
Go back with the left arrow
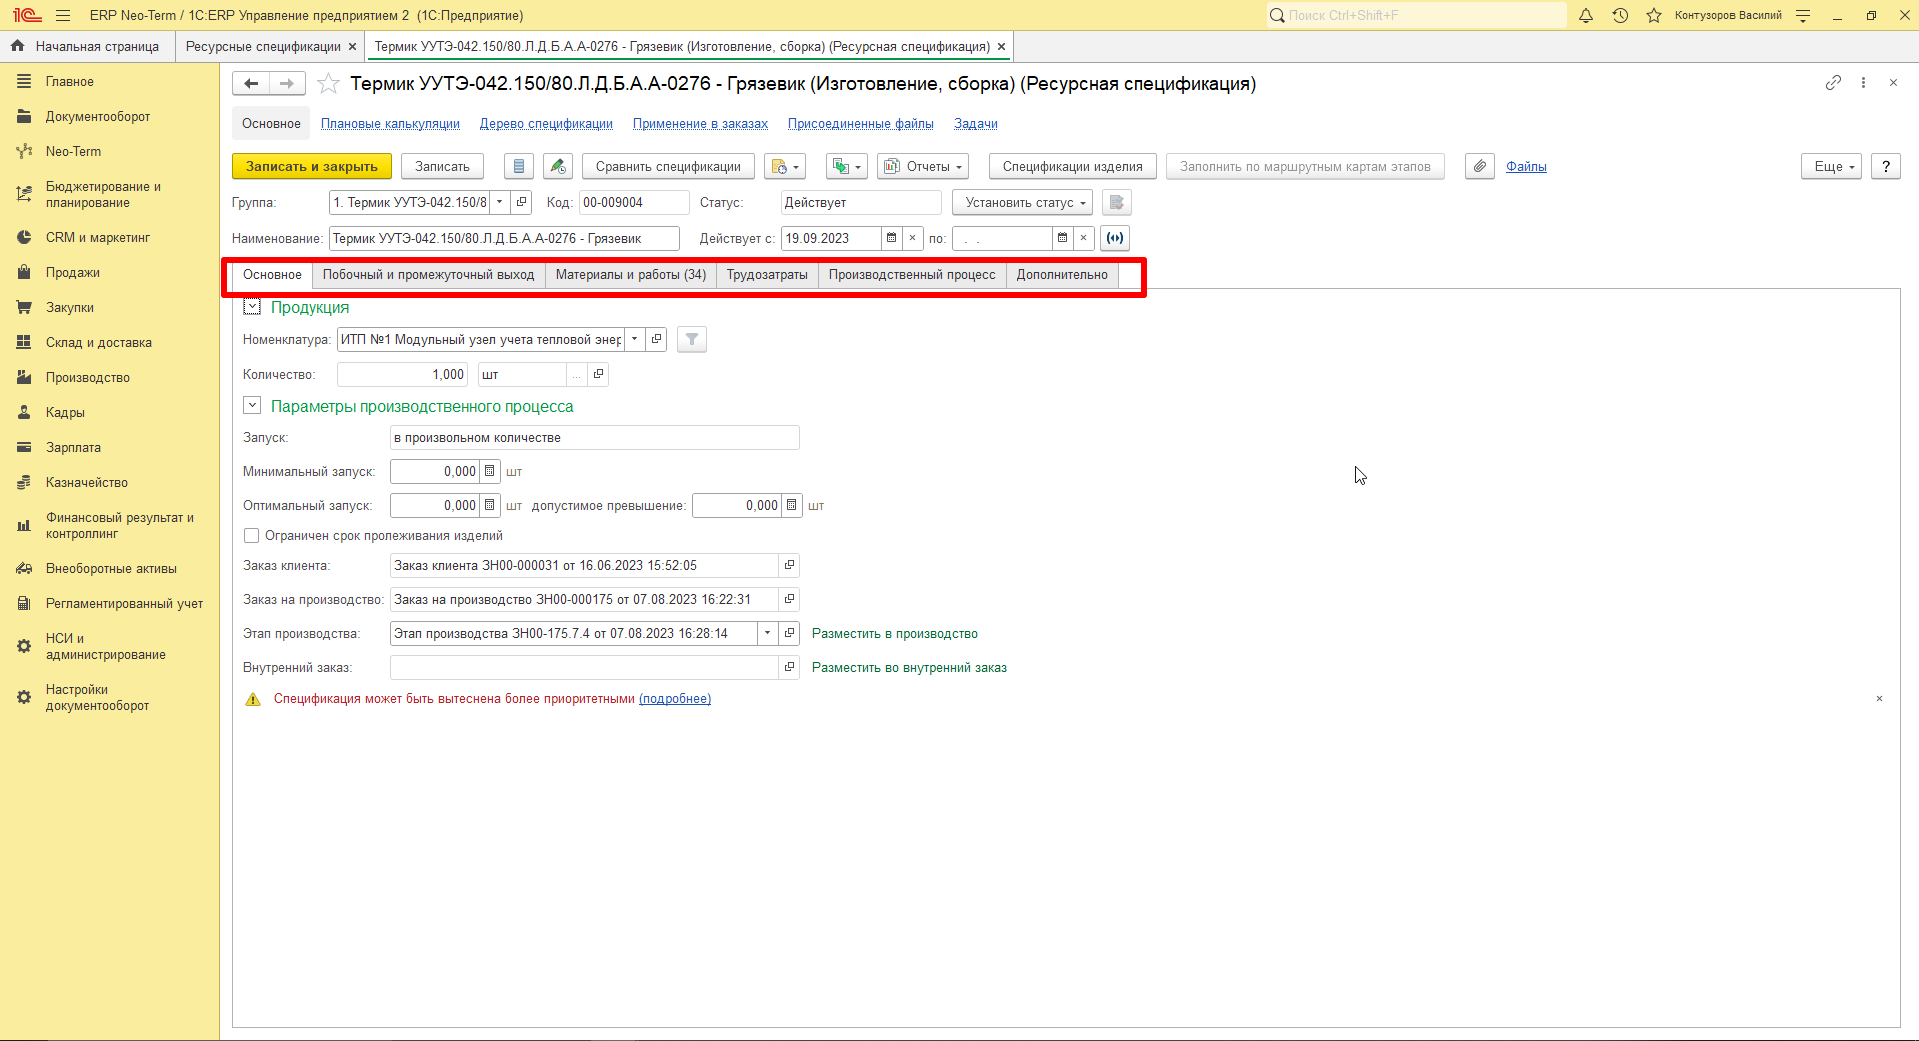pyautogui.click(x=251, y=84)
